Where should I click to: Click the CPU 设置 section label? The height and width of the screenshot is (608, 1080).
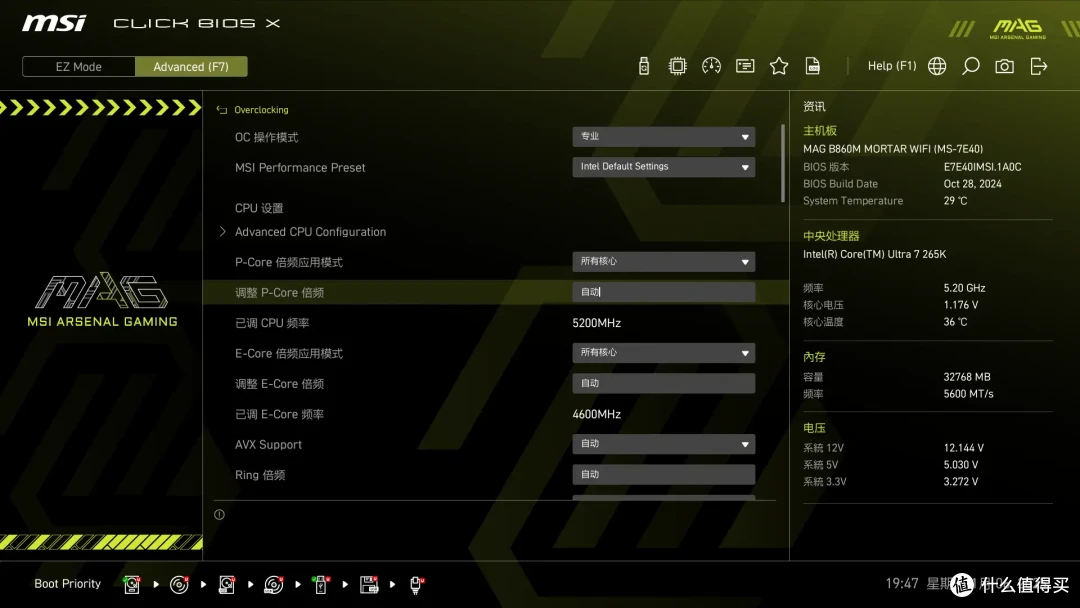(259, 208)
